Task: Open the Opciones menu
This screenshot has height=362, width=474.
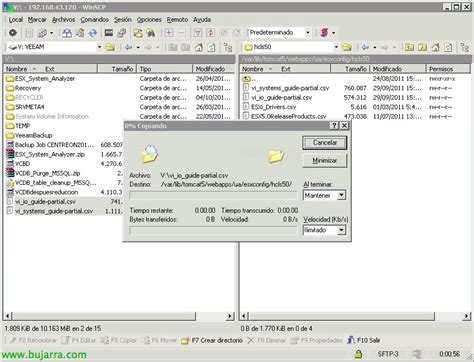Action: click(x=149, y=20)
